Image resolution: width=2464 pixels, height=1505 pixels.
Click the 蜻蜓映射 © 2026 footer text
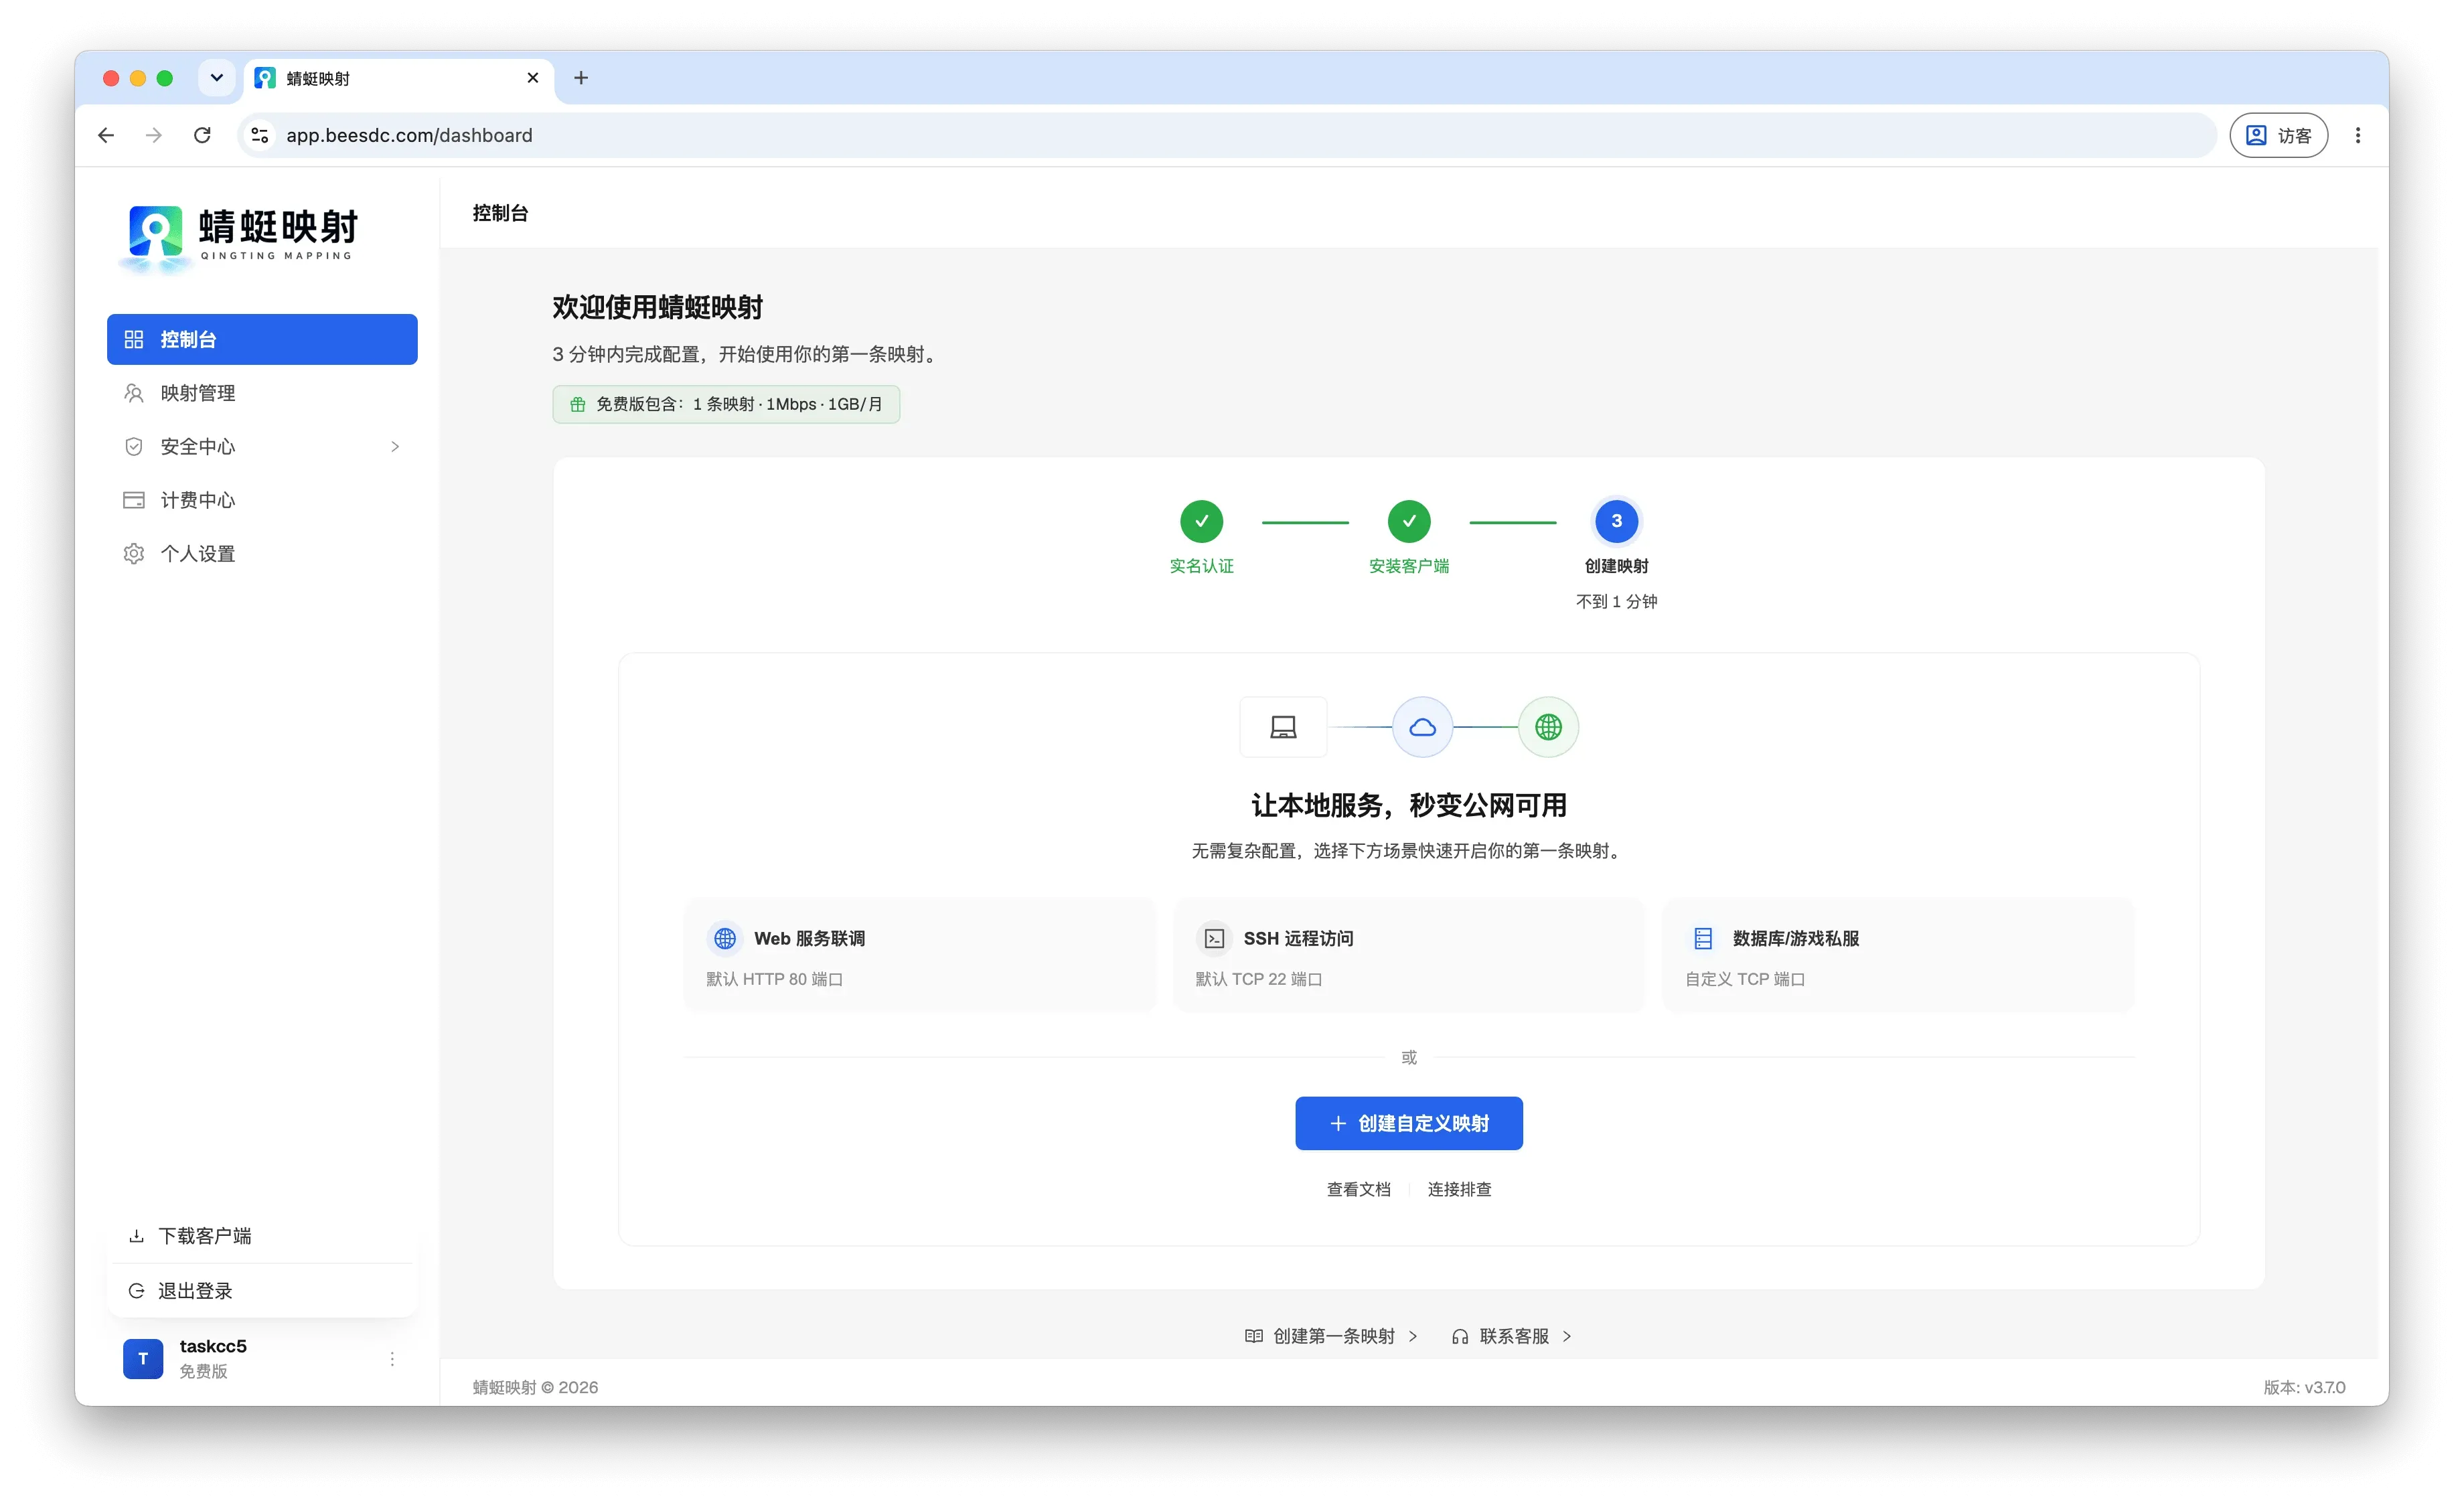(x=535, y=1387)
